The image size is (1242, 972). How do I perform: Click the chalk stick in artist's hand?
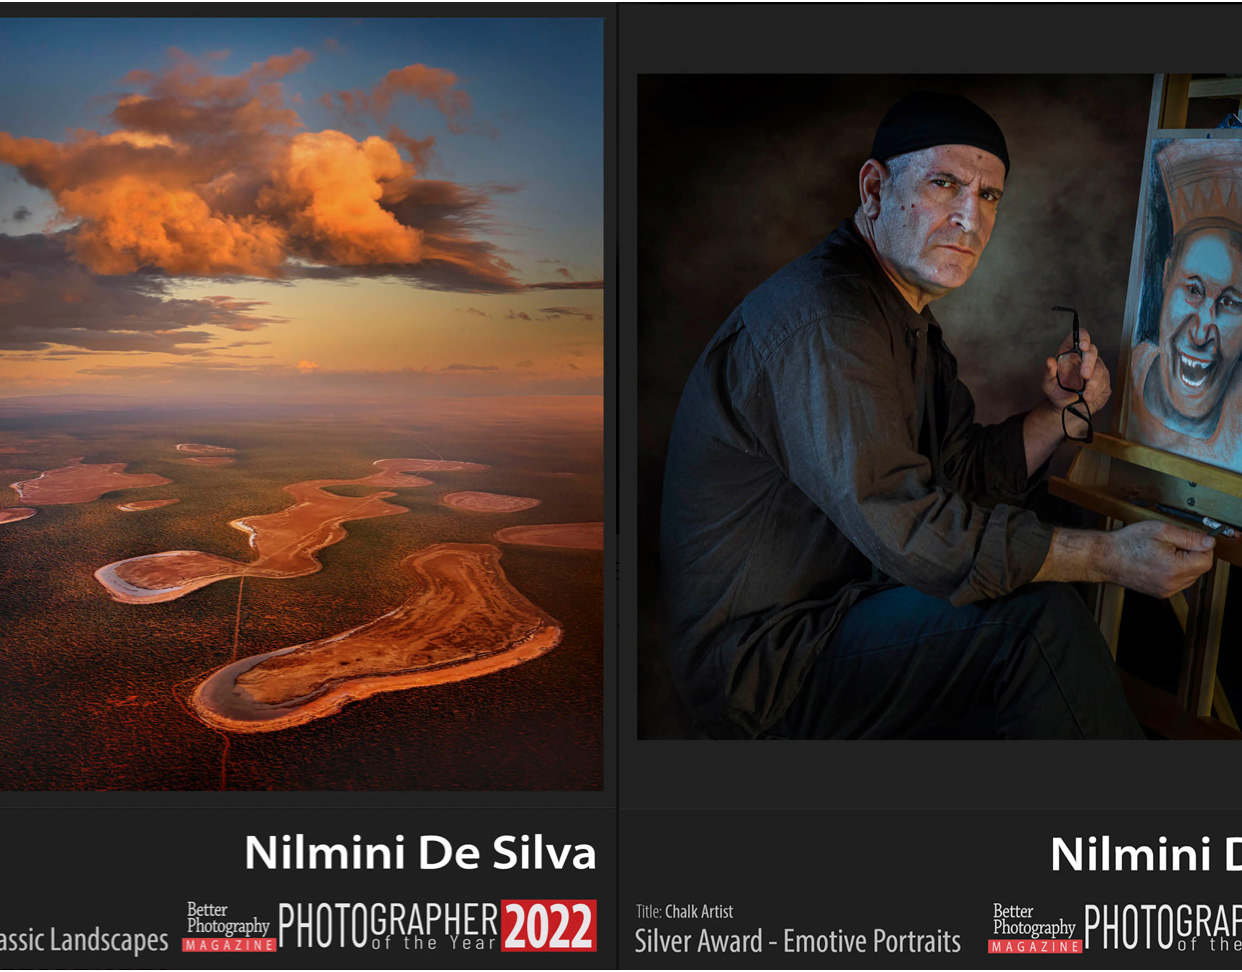pos(1198,520)
